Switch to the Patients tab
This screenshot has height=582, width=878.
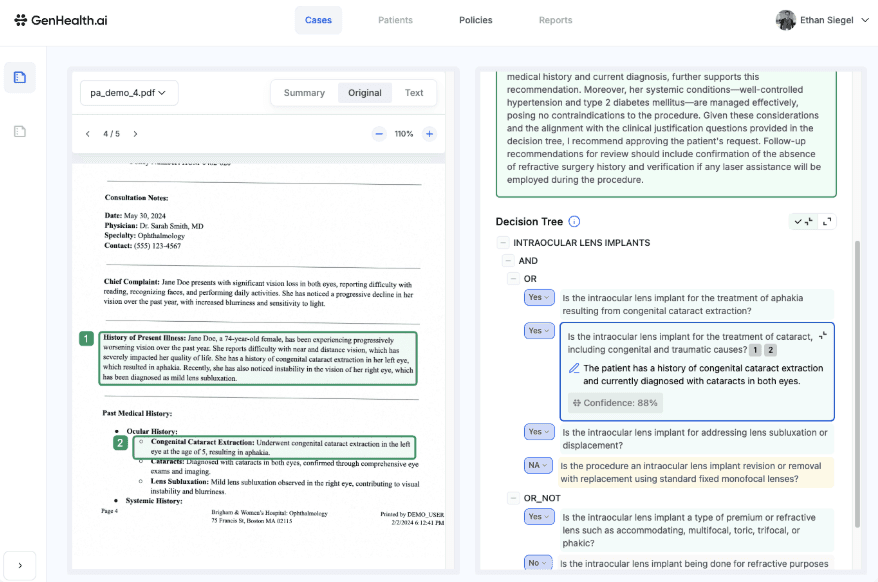click(x=395, y=20)
